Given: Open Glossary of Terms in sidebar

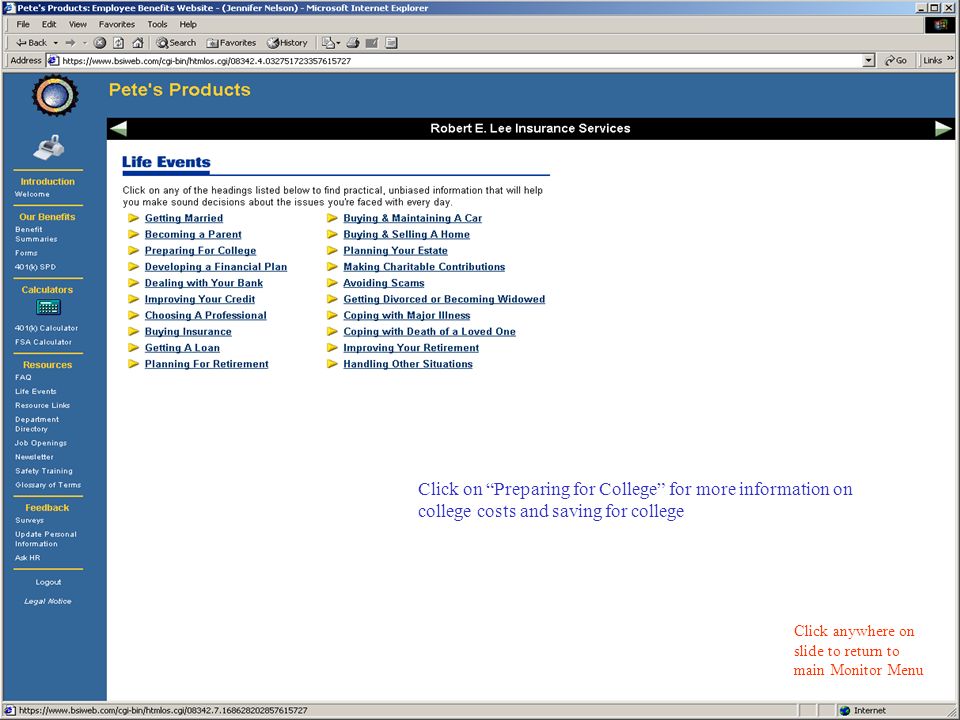Looking at the screenshot, I should coord(48,485).
